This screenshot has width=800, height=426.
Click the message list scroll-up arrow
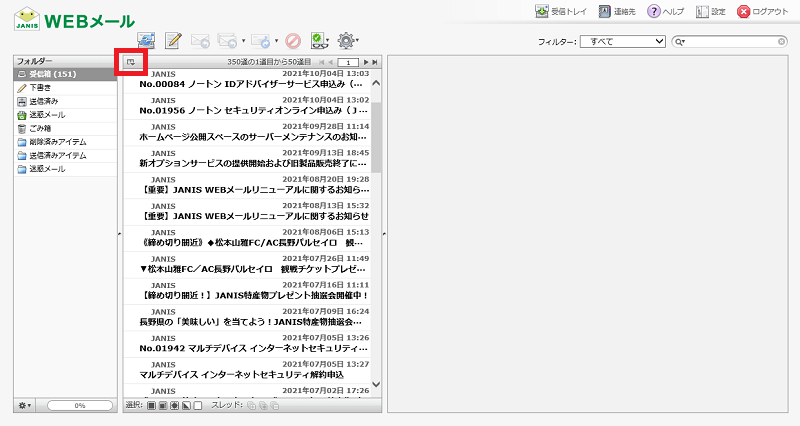point(376,83)
